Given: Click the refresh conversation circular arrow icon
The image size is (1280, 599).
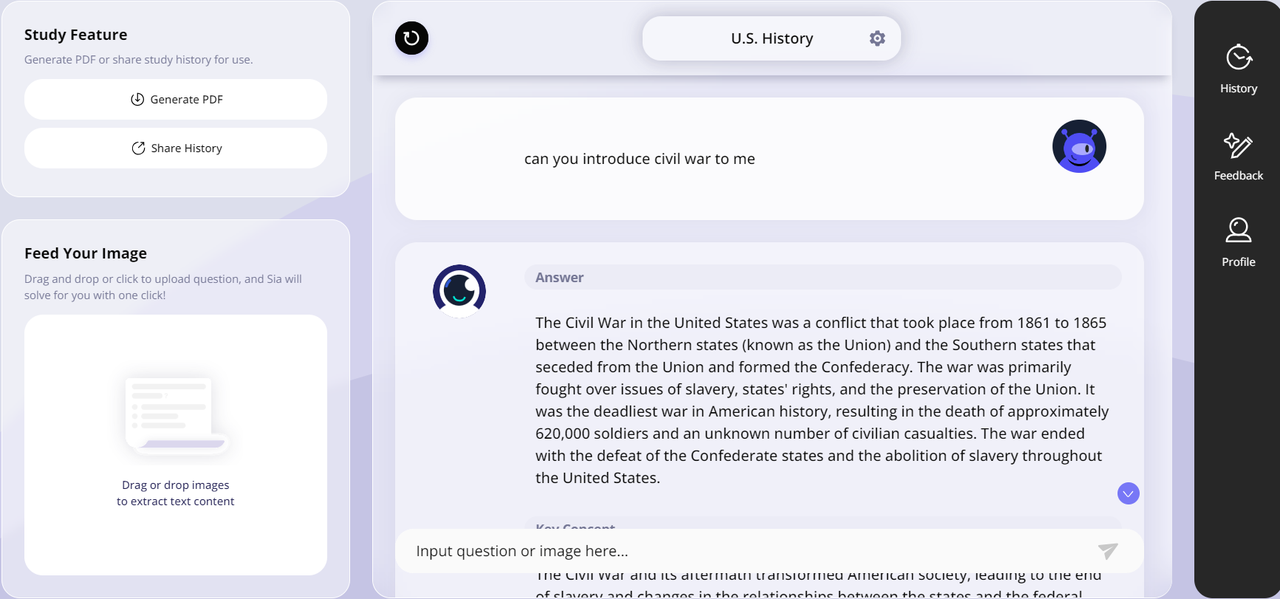Looking at the screenshot, I should point(412,39).
